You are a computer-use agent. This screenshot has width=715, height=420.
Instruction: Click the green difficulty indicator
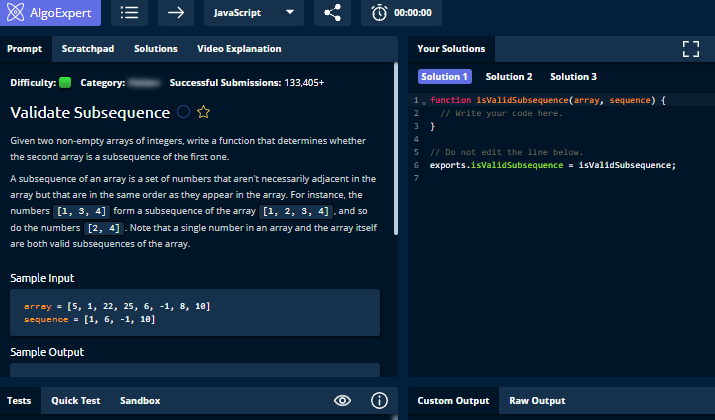tap(65, 83)
